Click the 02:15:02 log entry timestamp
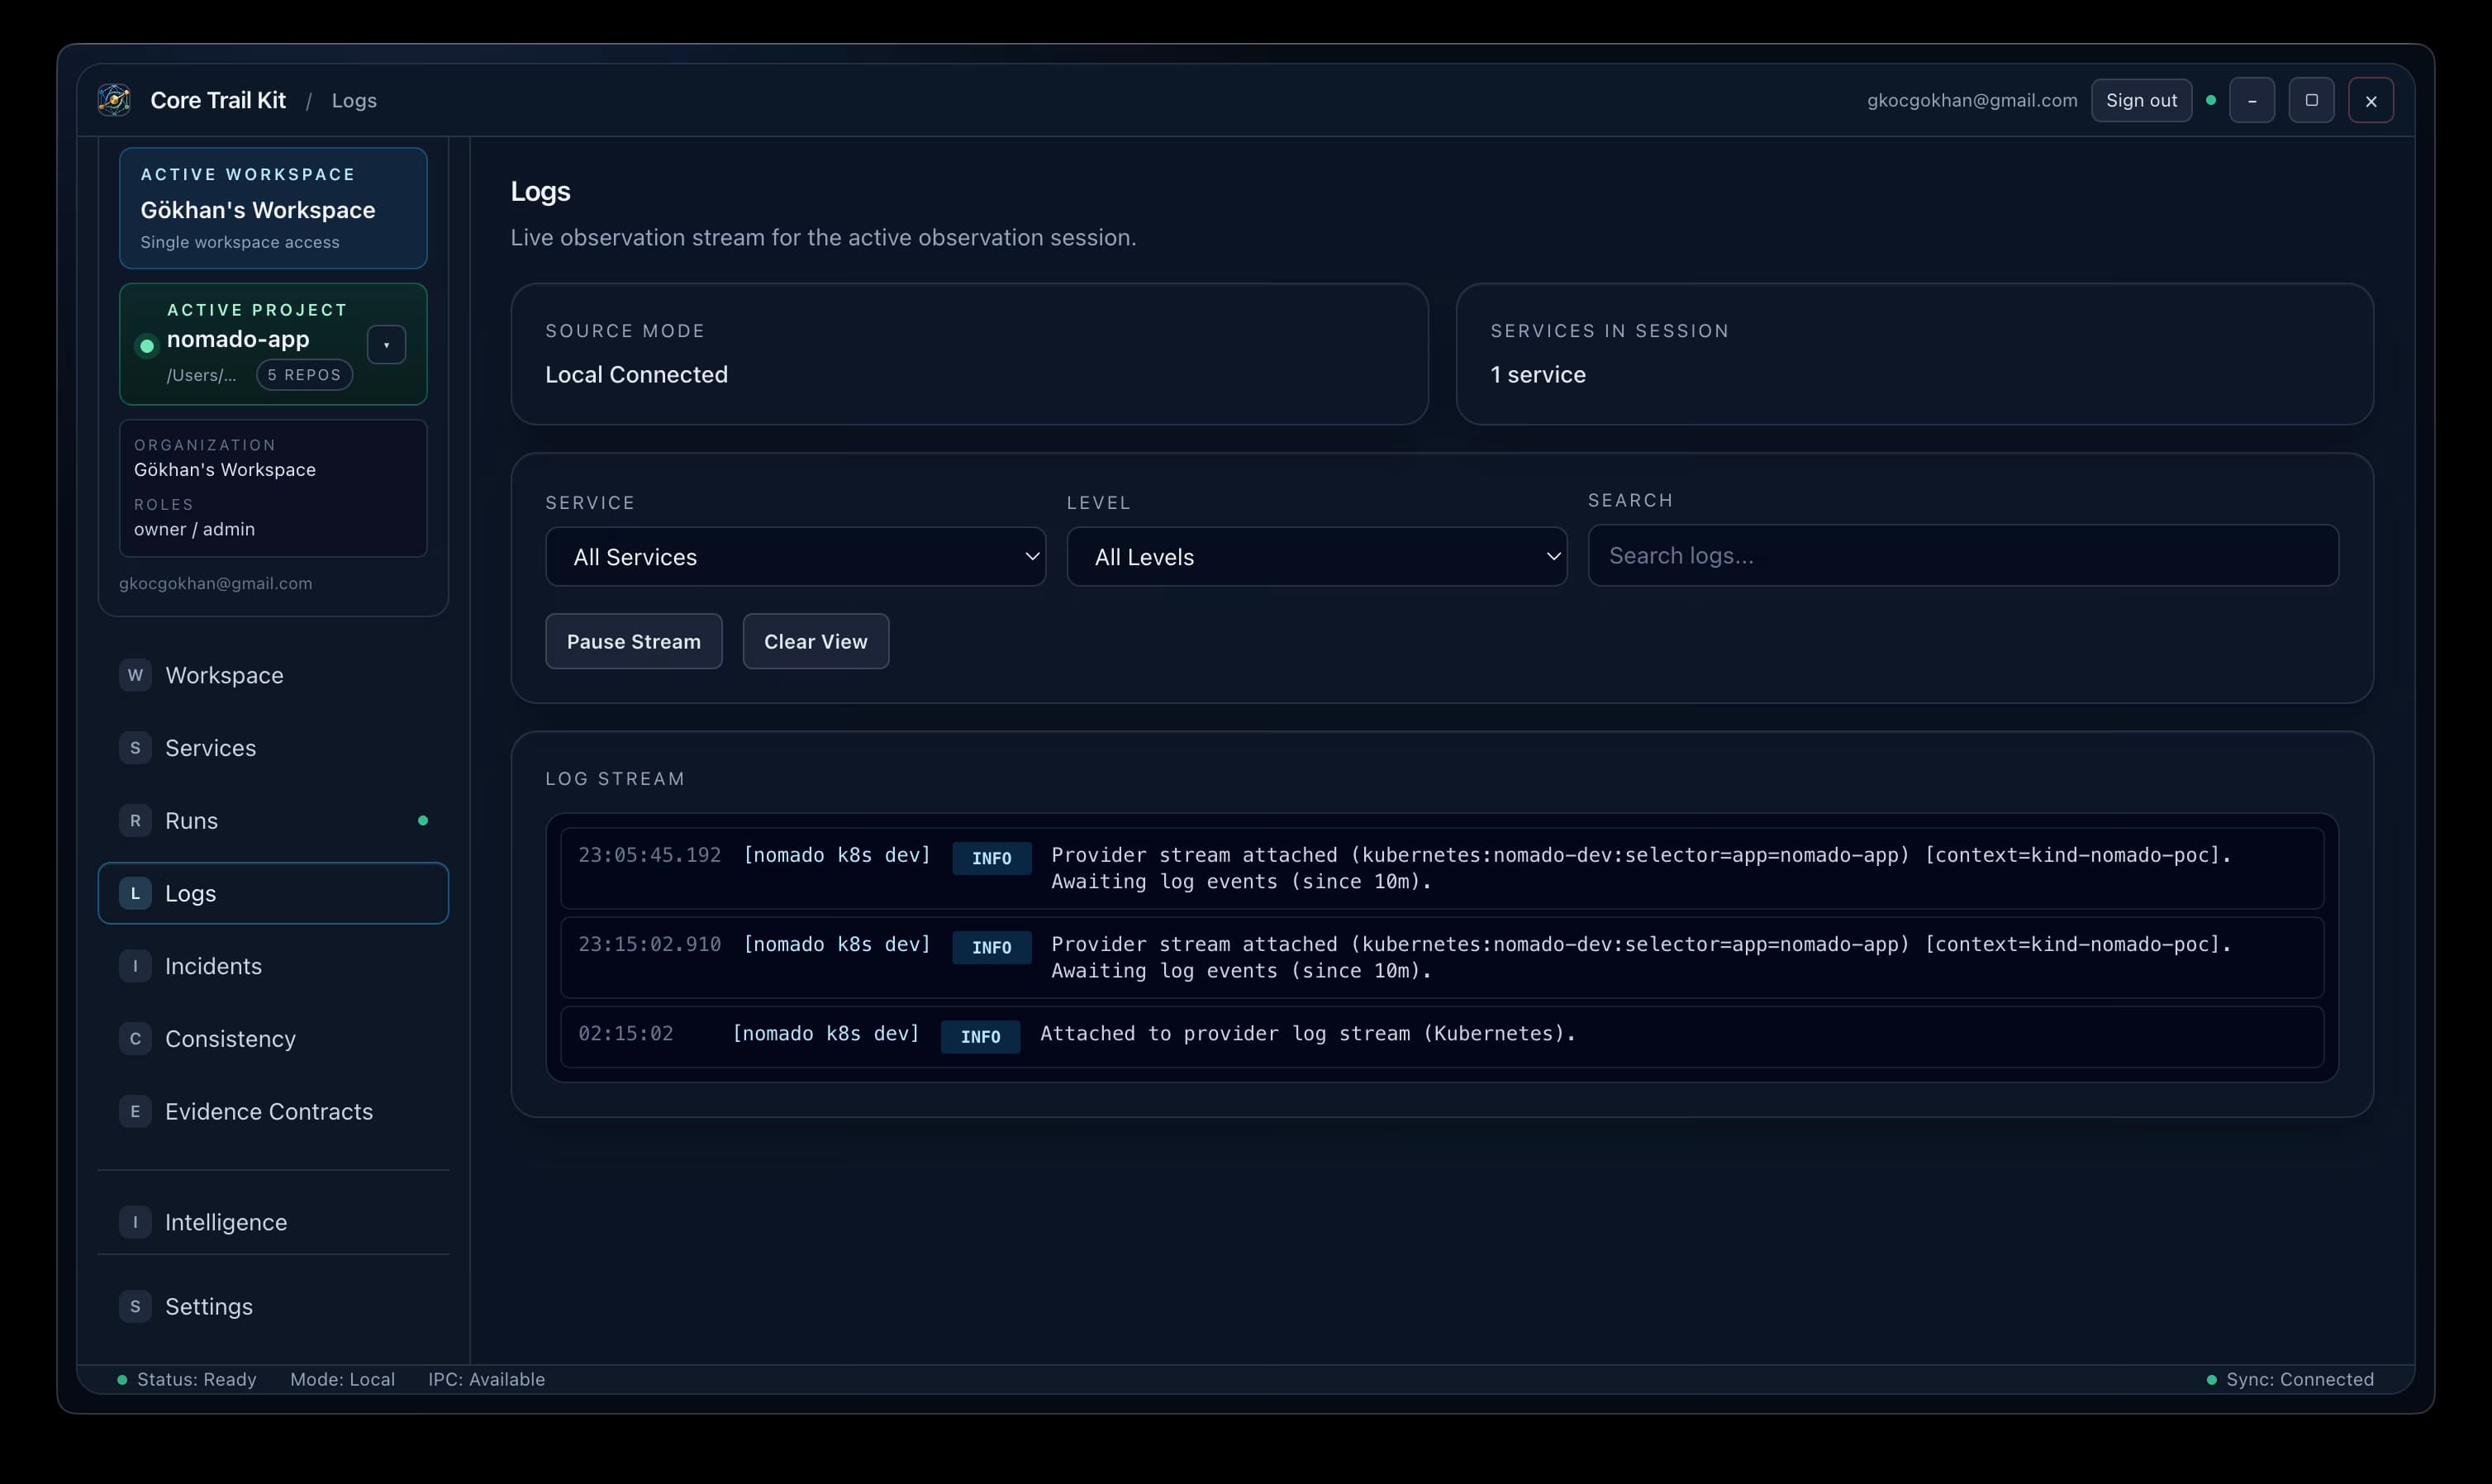 (x=626, y=1034)
